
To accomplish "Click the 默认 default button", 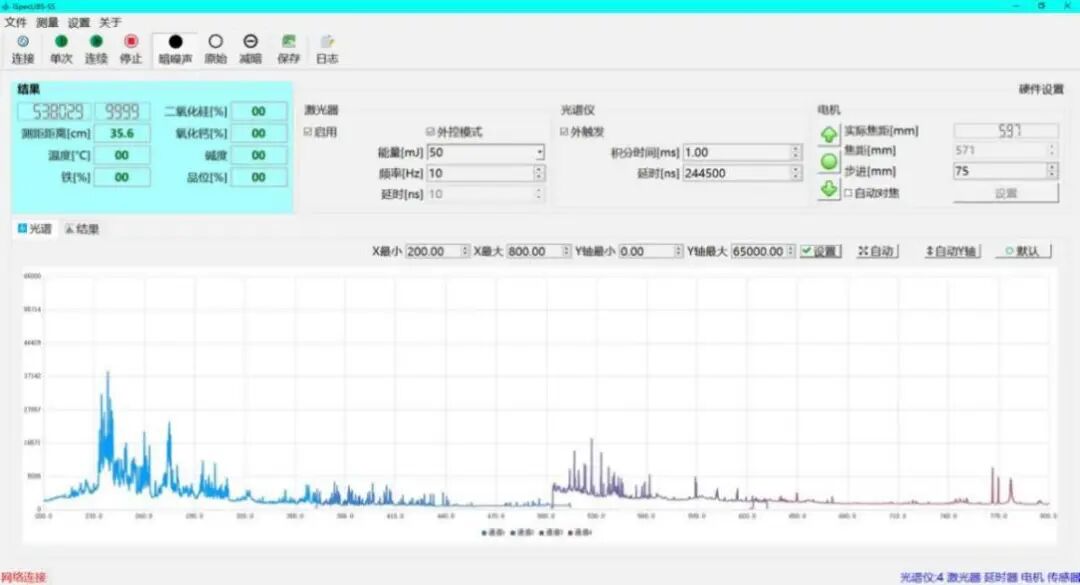I will coord(1022,252).
